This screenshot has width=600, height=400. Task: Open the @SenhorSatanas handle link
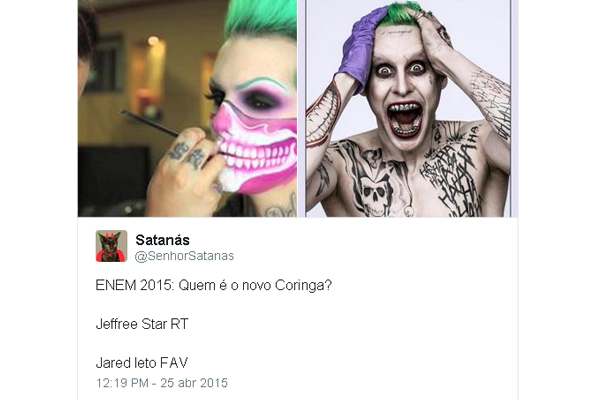pyautogui.click(x=184, y=256)
